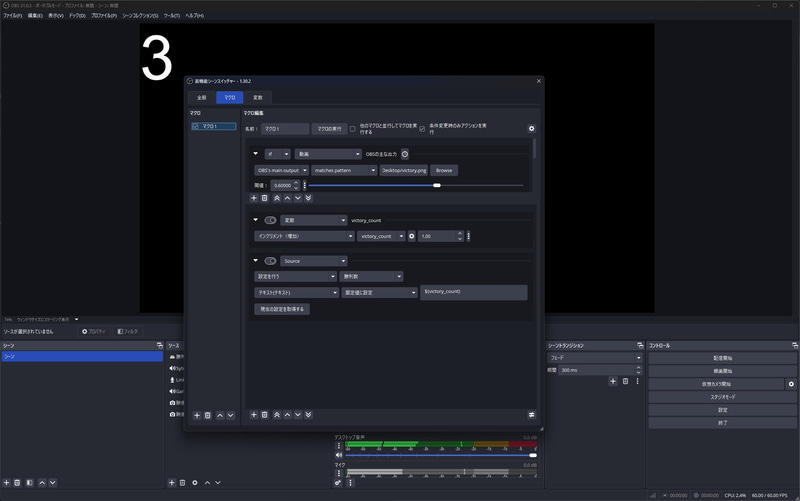Click the マクロの実行 button
800x501 pixels.
(x=330, y=129)
